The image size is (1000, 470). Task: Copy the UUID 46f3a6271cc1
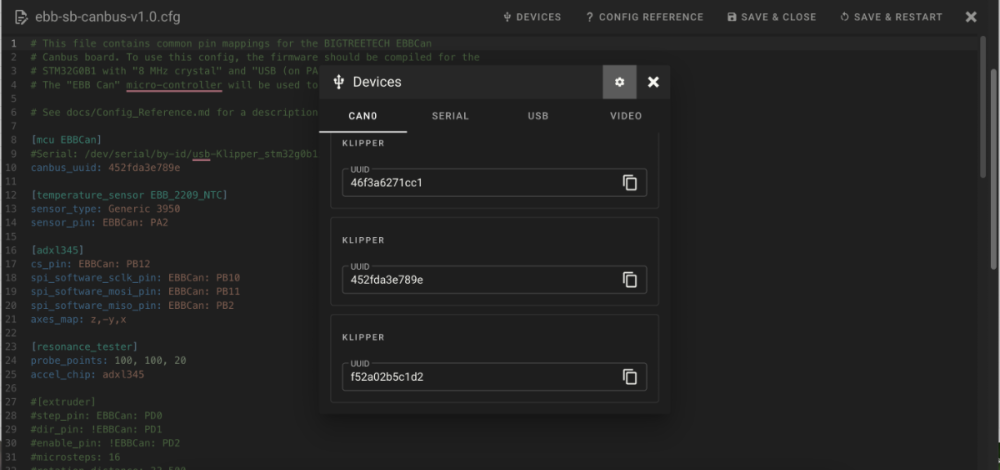point(629,183)
